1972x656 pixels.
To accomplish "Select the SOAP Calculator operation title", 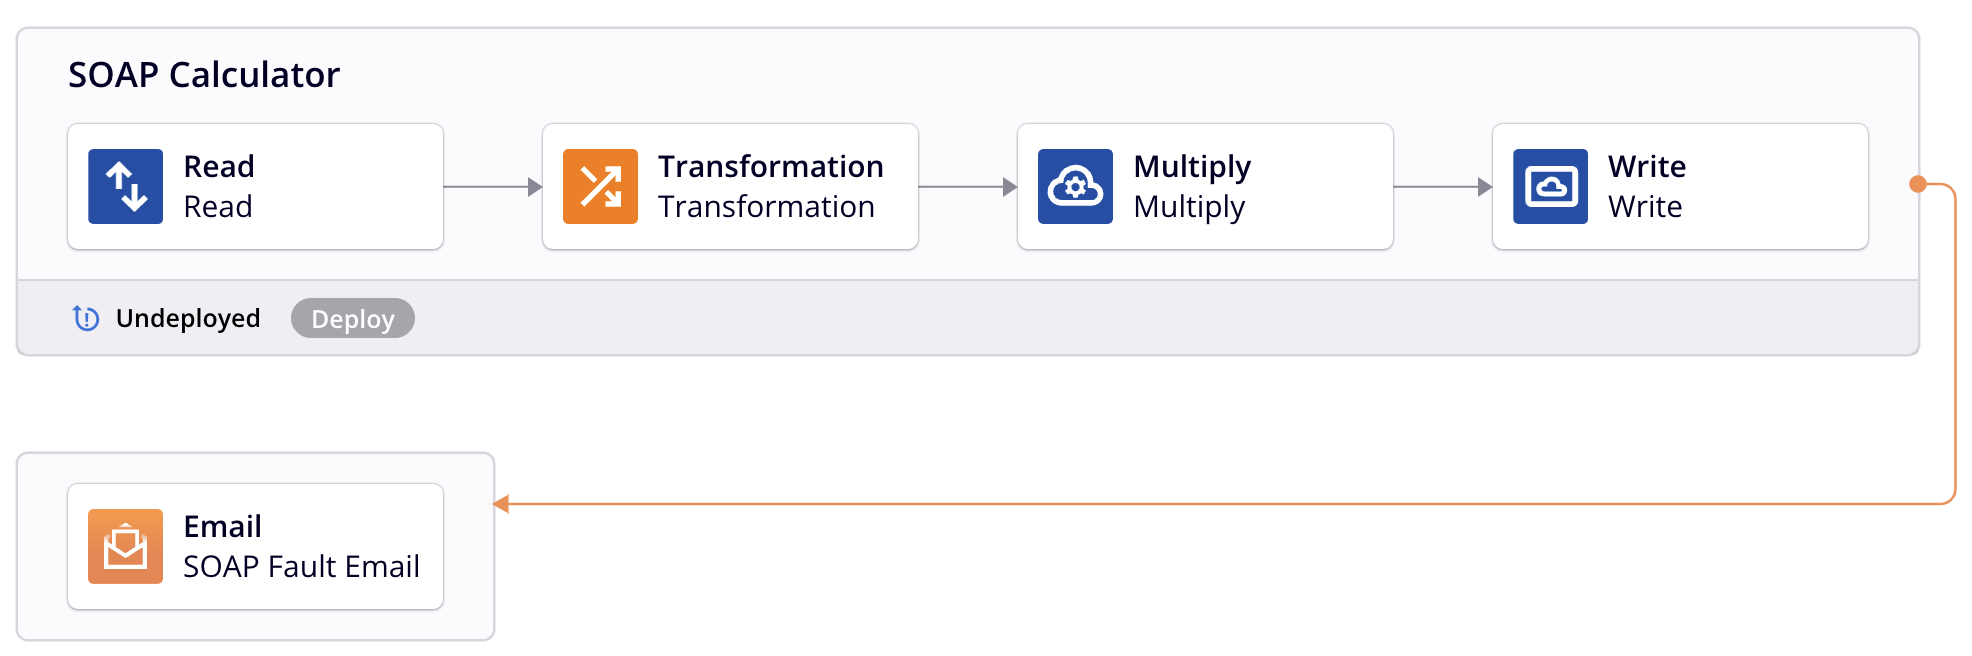I will pos(204,75).
